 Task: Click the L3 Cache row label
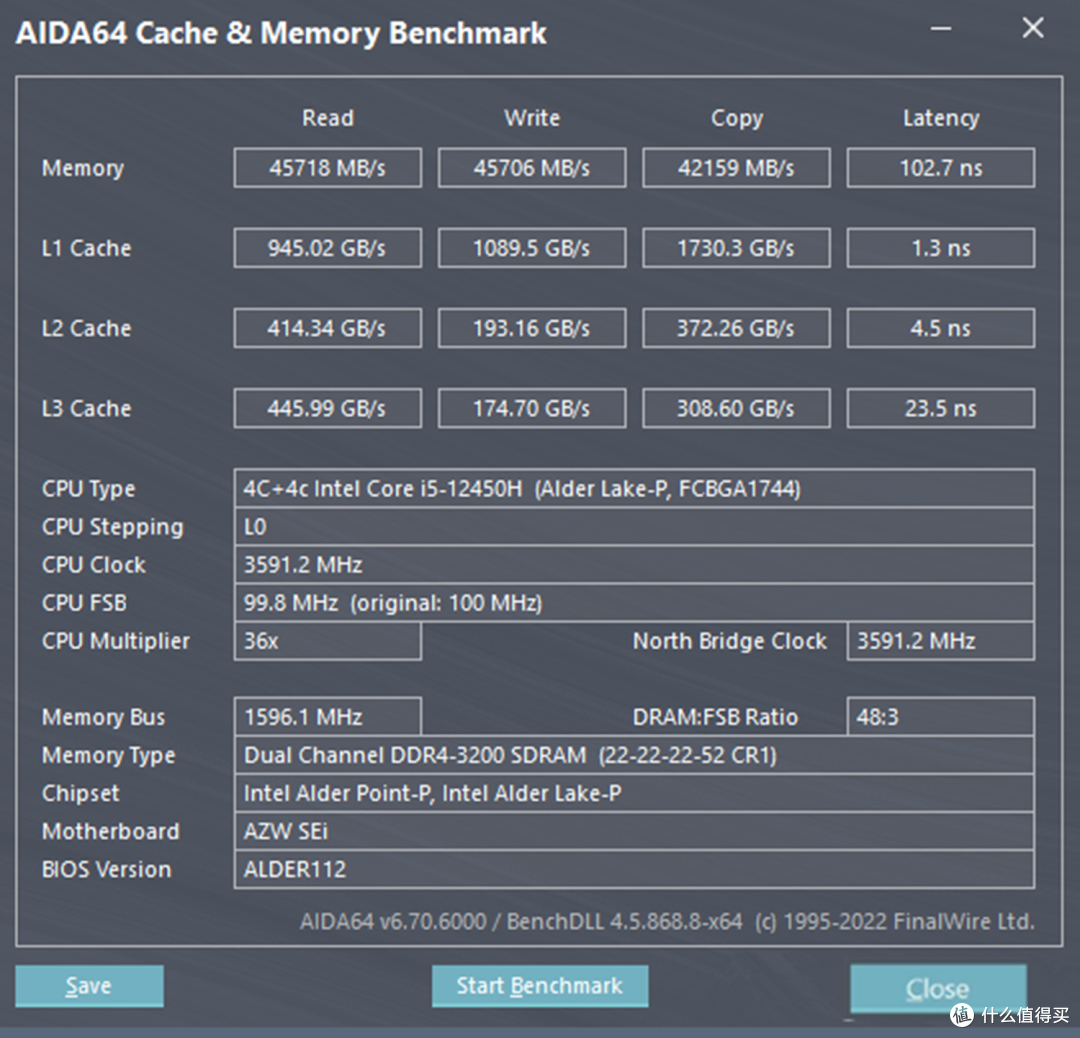86,408
